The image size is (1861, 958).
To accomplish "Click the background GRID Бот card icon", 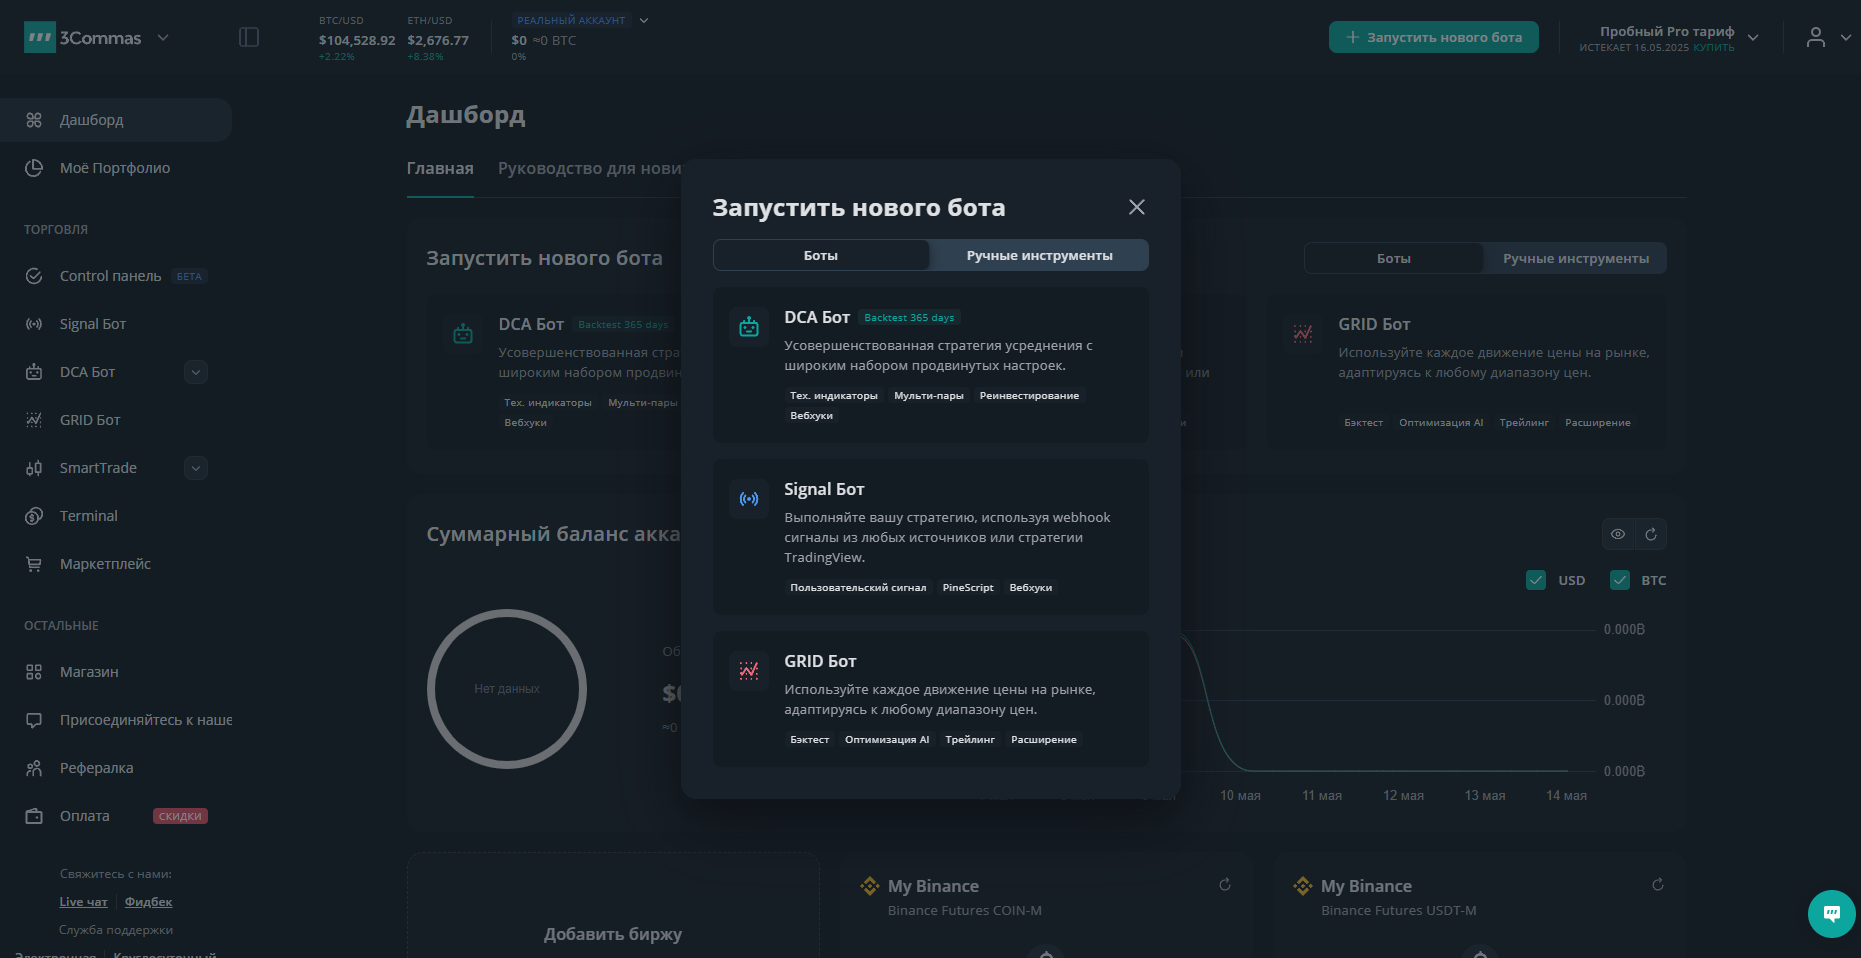I will pos(1303,333).
